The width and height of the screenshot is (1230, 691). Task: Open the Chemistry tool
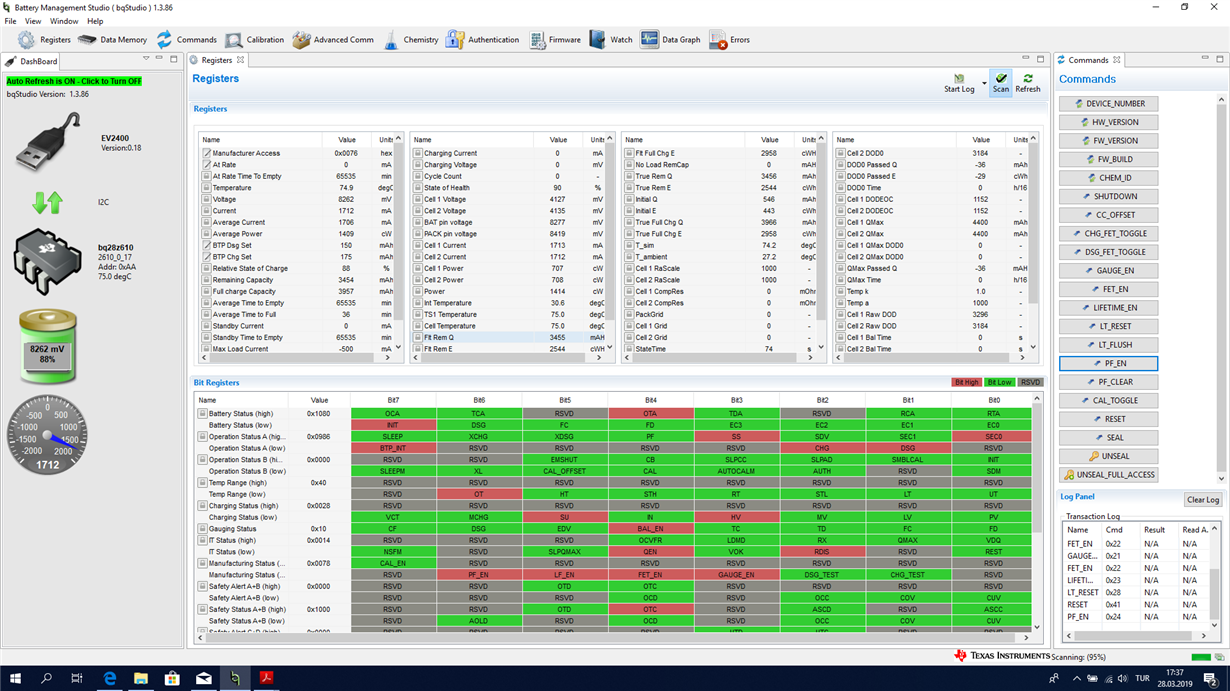(410, 40)
